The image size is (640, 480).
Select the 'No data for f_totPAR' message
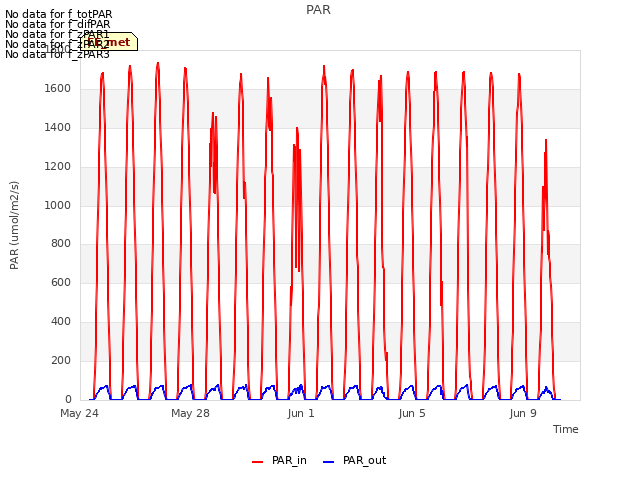(58, 14)
